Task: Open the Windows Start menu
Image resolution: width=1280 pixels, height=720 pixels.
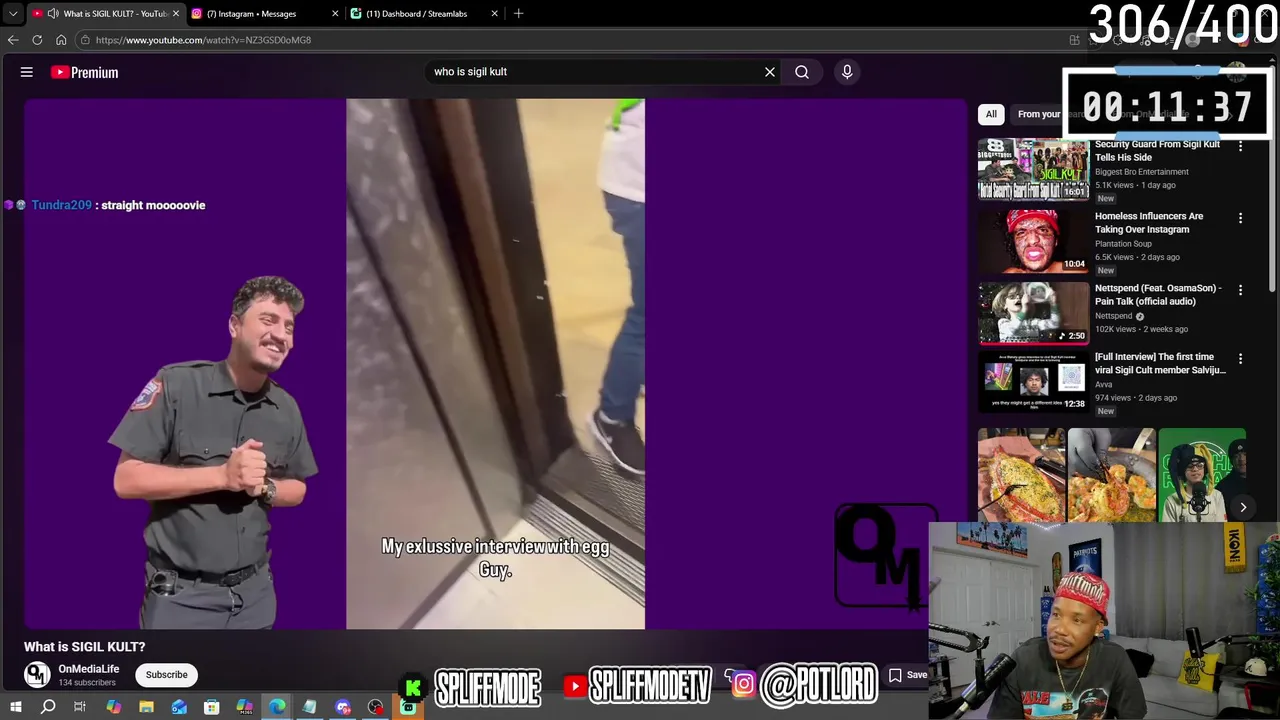Action: click(x=15, y=707)
